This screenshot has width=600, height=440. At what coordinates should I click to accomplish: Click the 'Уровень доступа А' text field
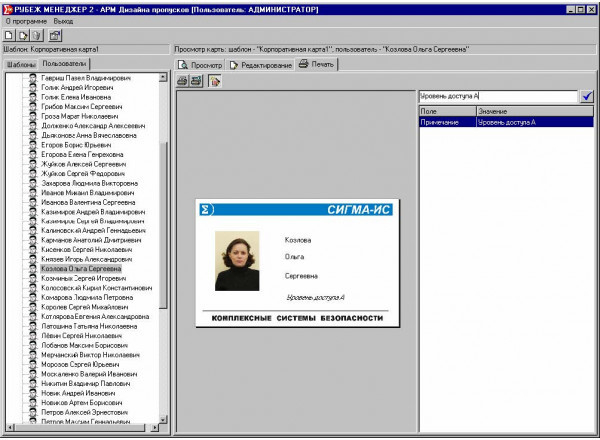tap(497, 96)
